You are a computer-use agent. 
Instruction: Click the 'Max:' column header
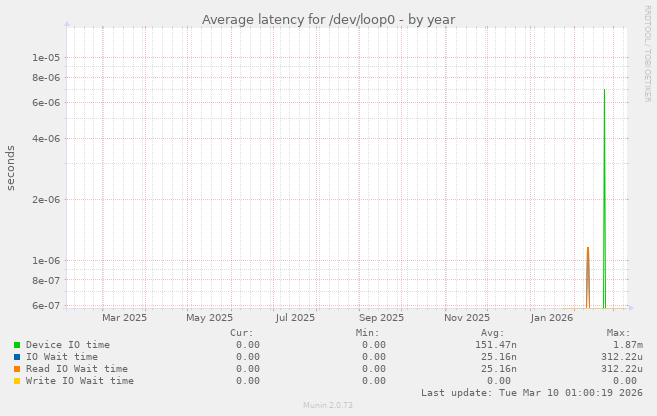click(x=618, y=333)
